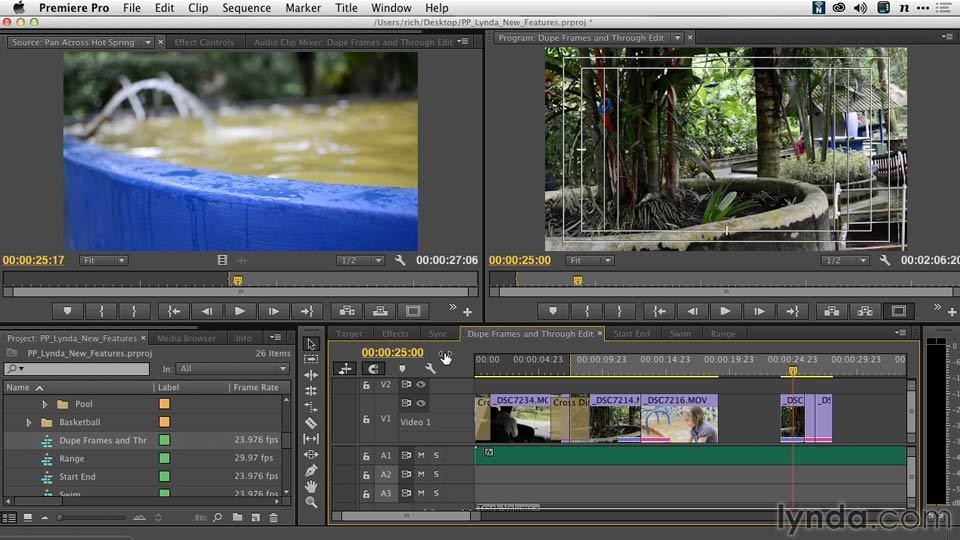Expand the Pool bin

click(x=45, y=404)
